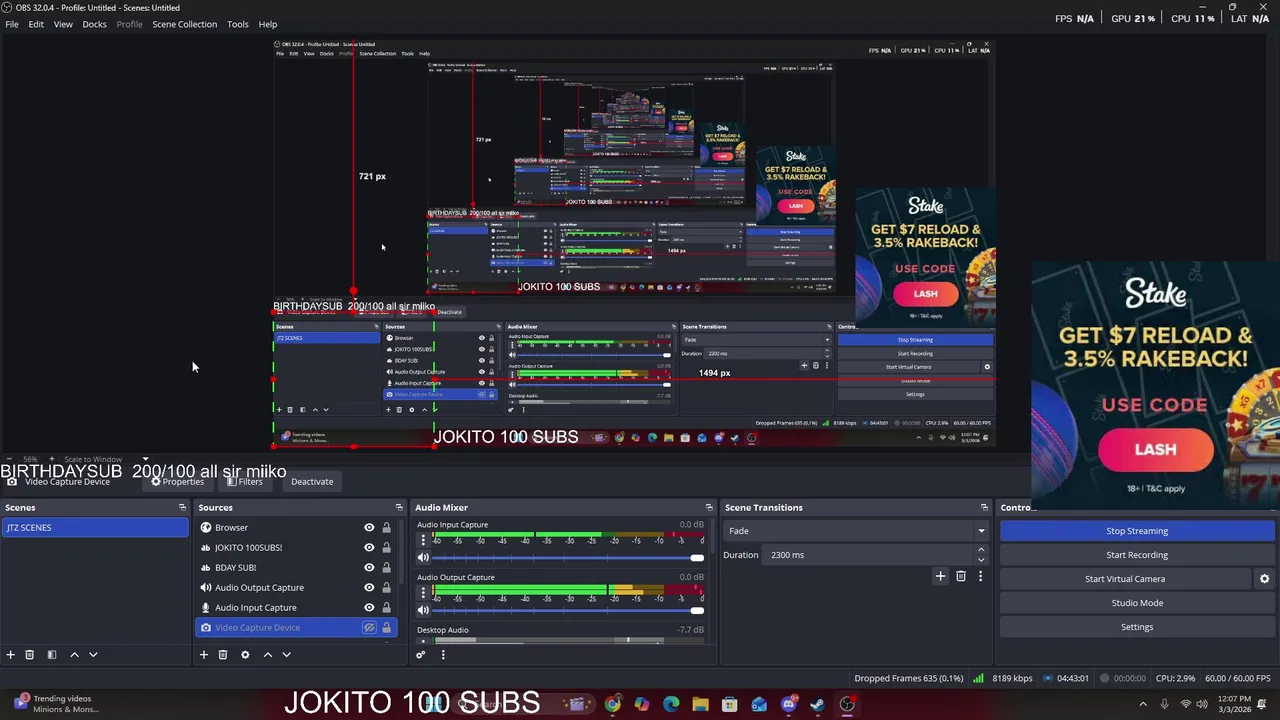The width and height of the screenshot is (1280, 720).
Task: Hide the BDAY SUB! source
Action: [x=369, y=568]
